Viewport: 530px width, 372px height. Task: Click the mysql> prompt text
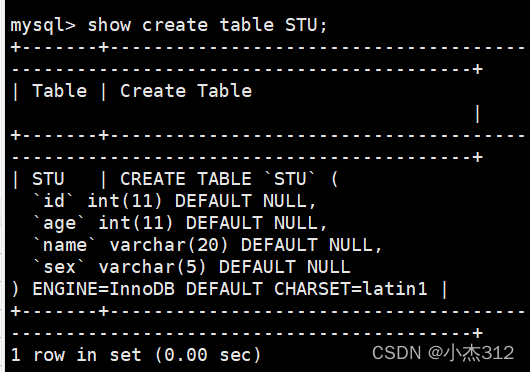[x=43, y=26]
